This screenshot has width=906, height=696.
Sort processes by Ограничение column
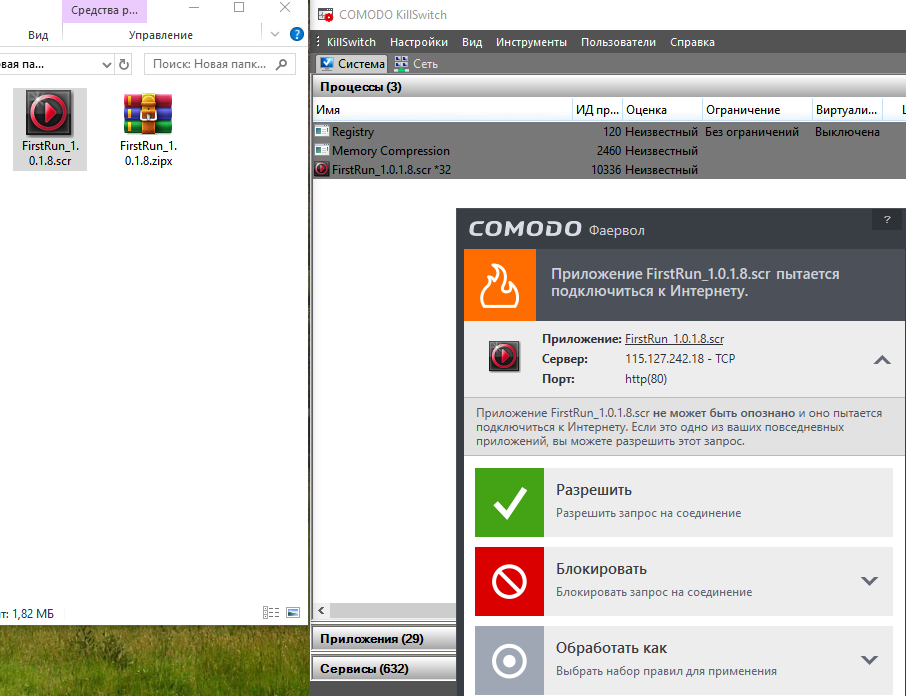point(758,110)
